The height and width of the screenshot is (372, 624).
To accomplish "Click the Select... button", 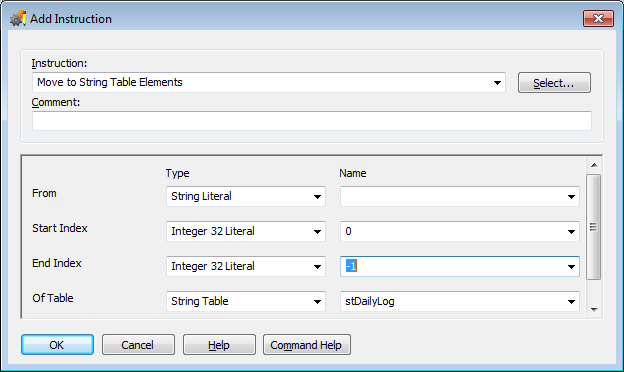I will pyautogui.click(x=554, y=83).
